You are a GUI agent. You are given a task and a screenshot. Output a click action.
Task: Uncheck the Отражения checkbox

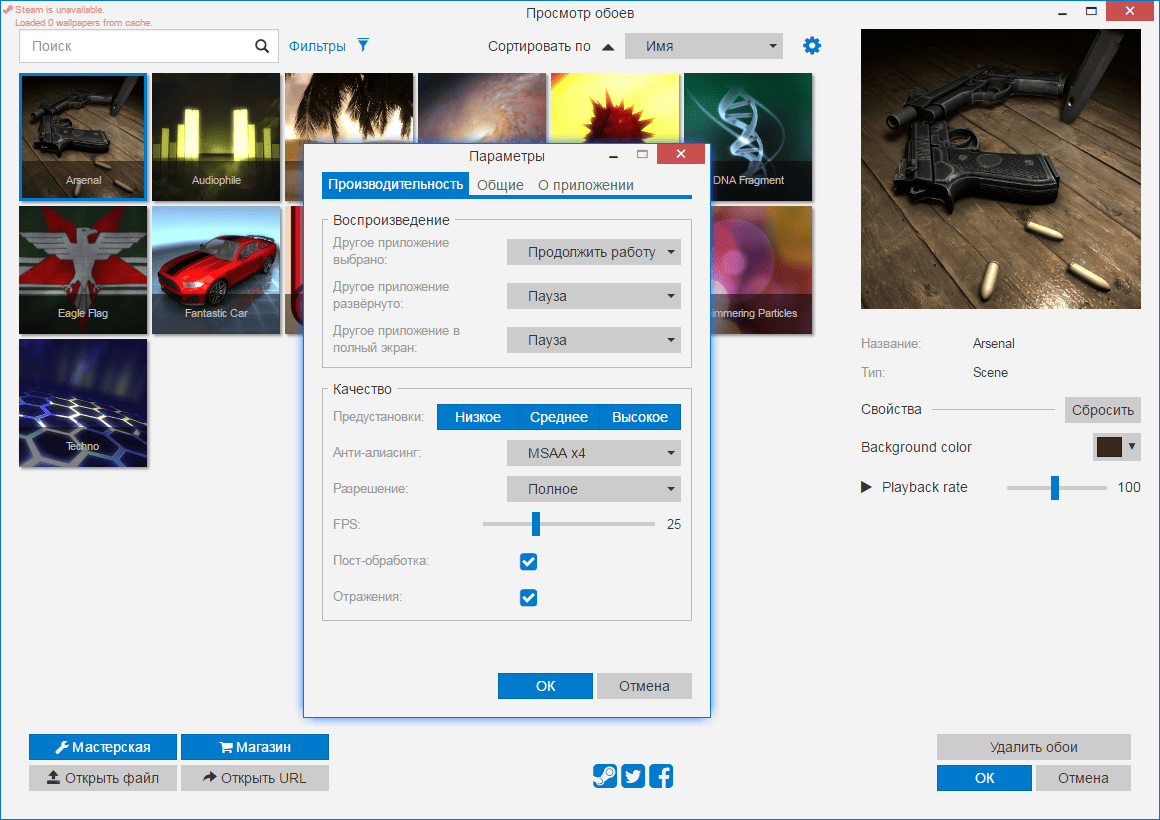click(528, 597)
